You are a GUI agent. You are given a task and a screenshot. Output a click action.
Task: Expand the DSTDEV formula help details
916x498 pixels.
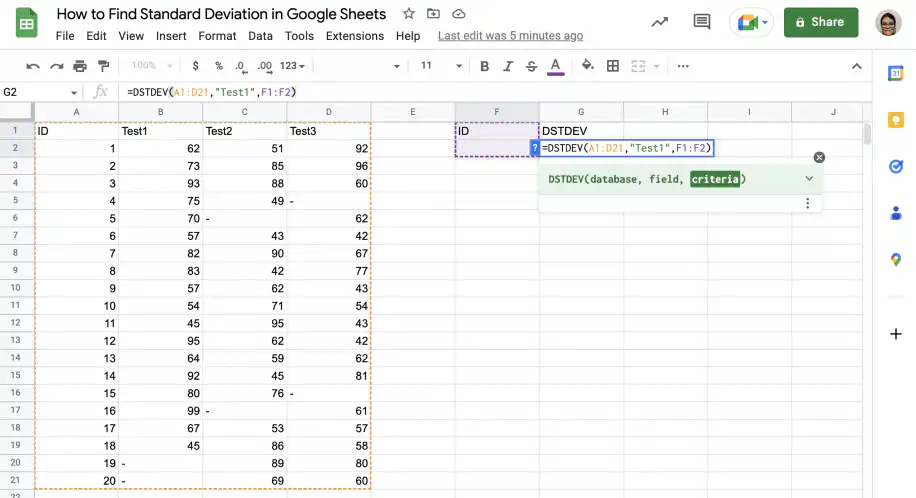coord(809,178)
